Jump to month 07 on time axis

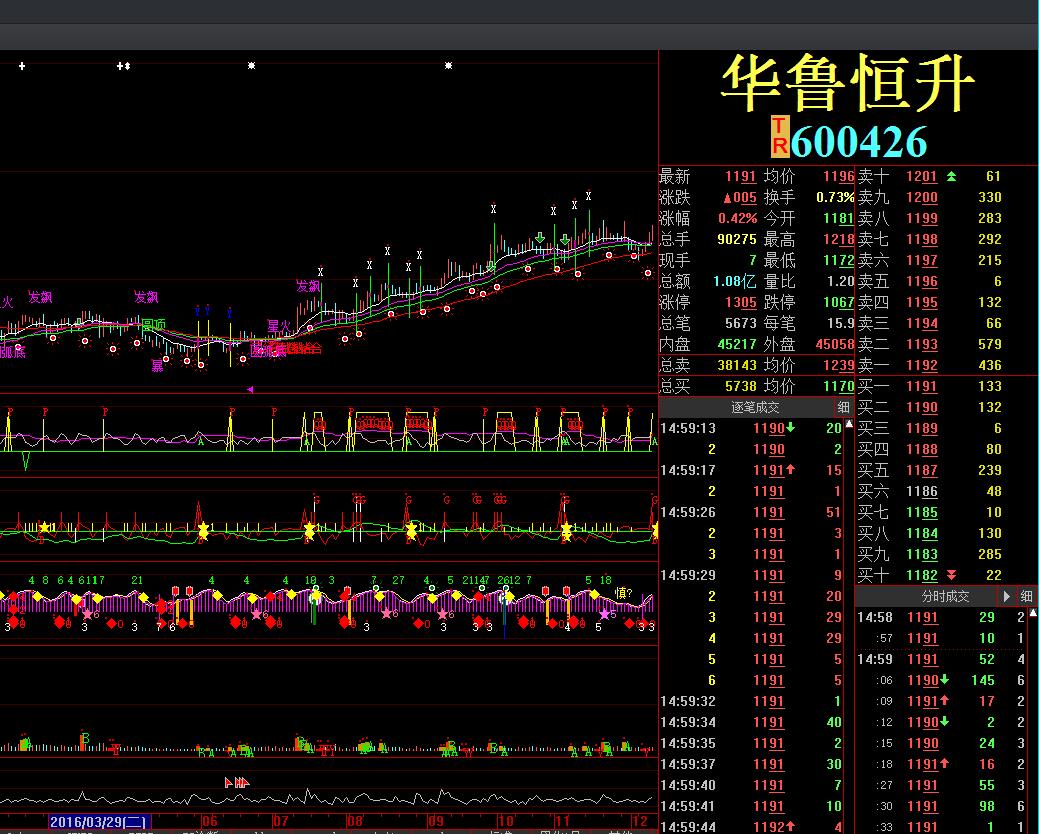[x=280, y=822]
